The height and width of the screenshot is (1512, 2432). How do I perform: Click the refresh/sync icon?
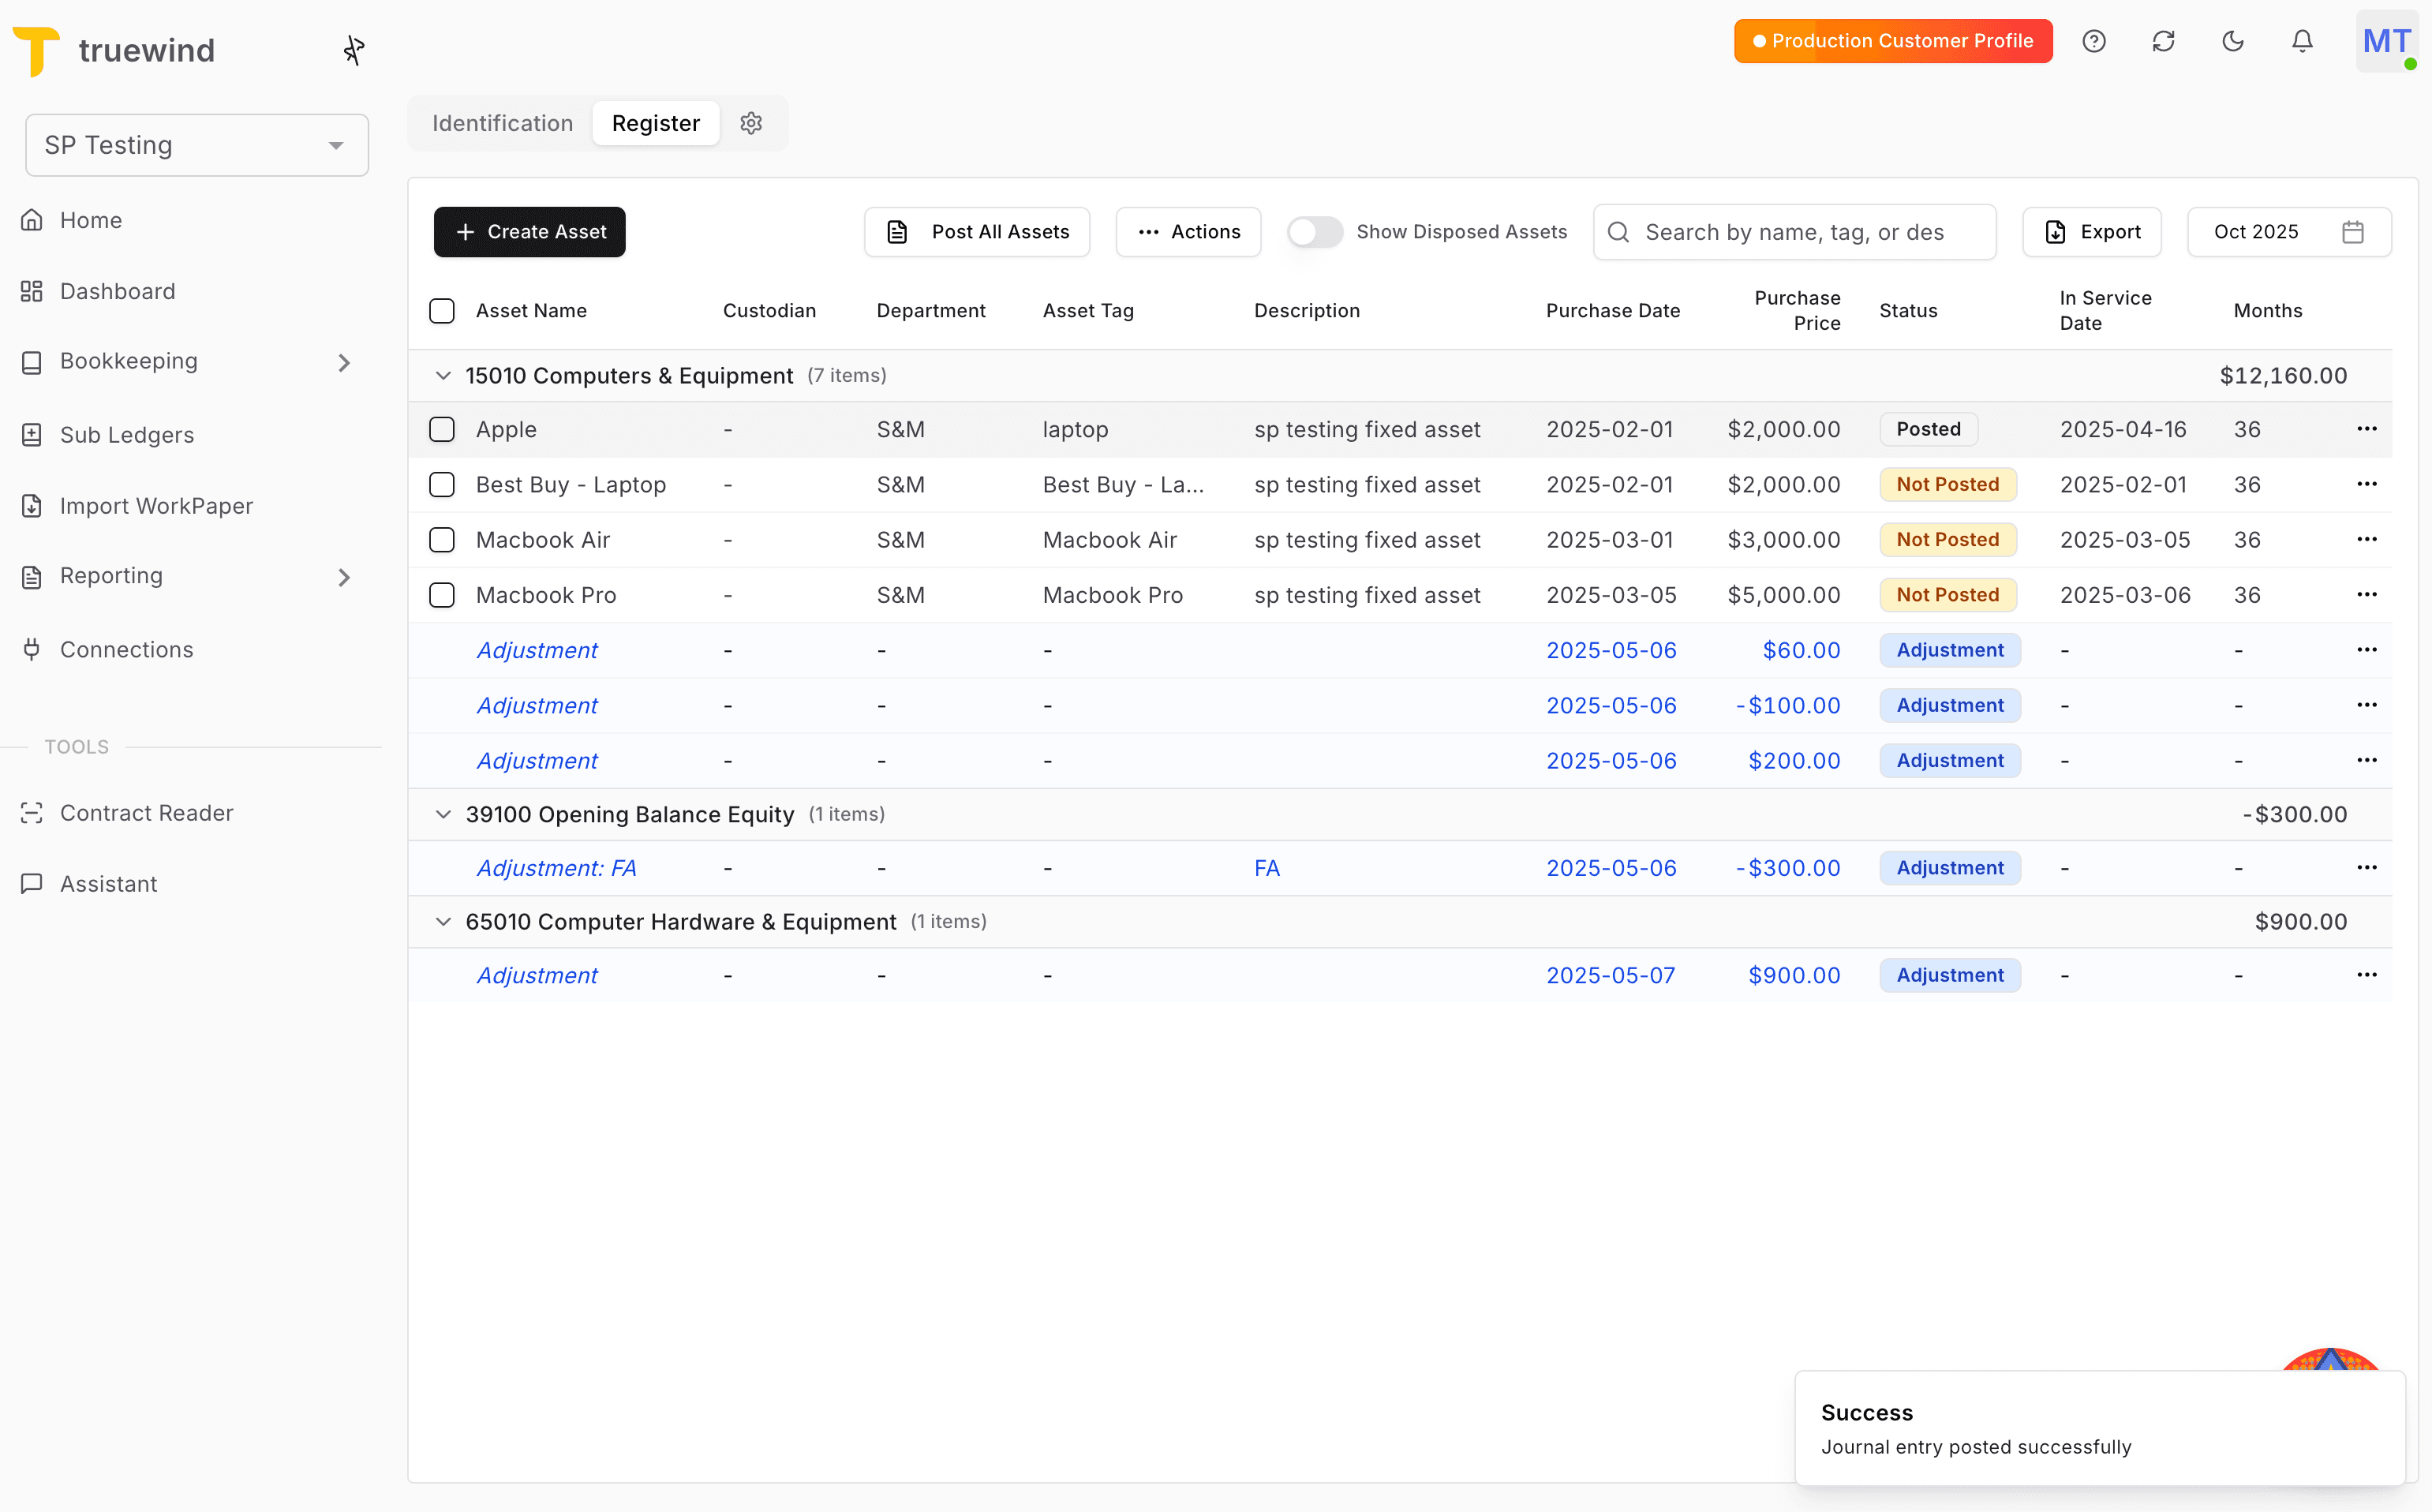[2164, 41]
